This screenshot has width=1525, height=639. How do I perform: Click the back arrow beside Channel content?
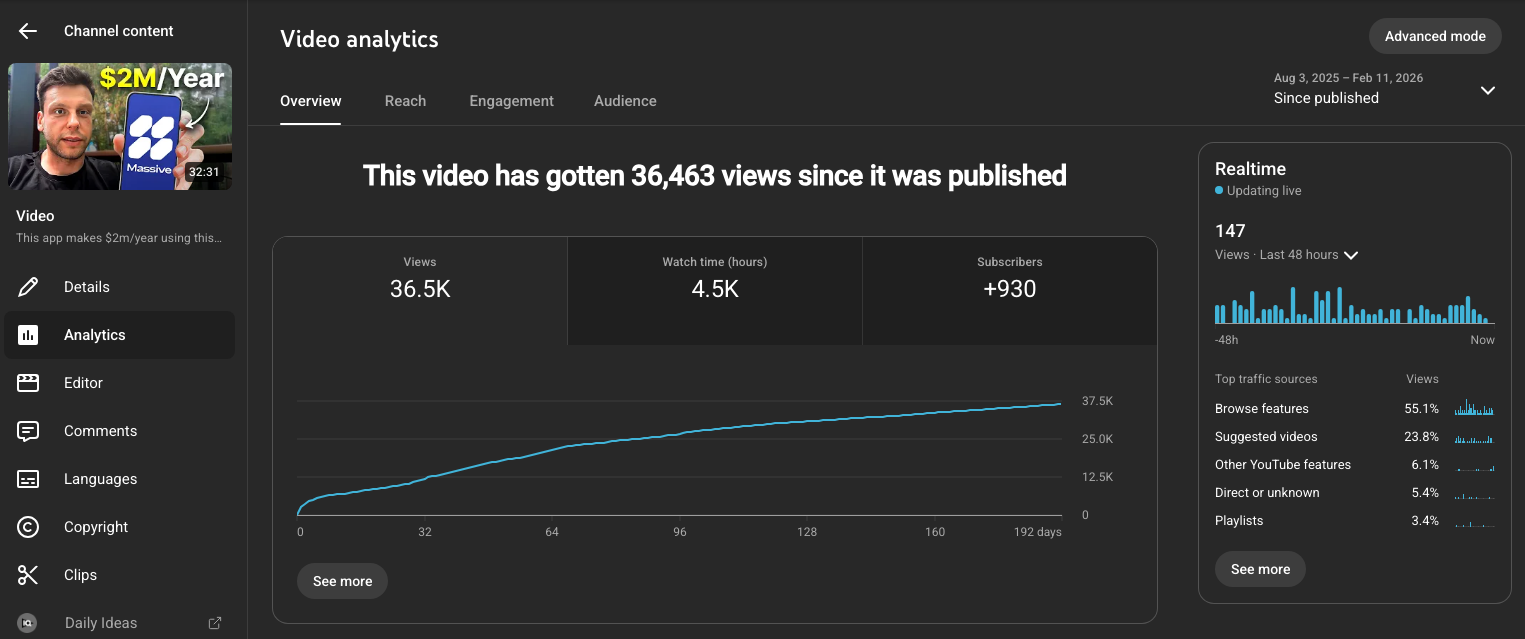click(x=27, y=30)
